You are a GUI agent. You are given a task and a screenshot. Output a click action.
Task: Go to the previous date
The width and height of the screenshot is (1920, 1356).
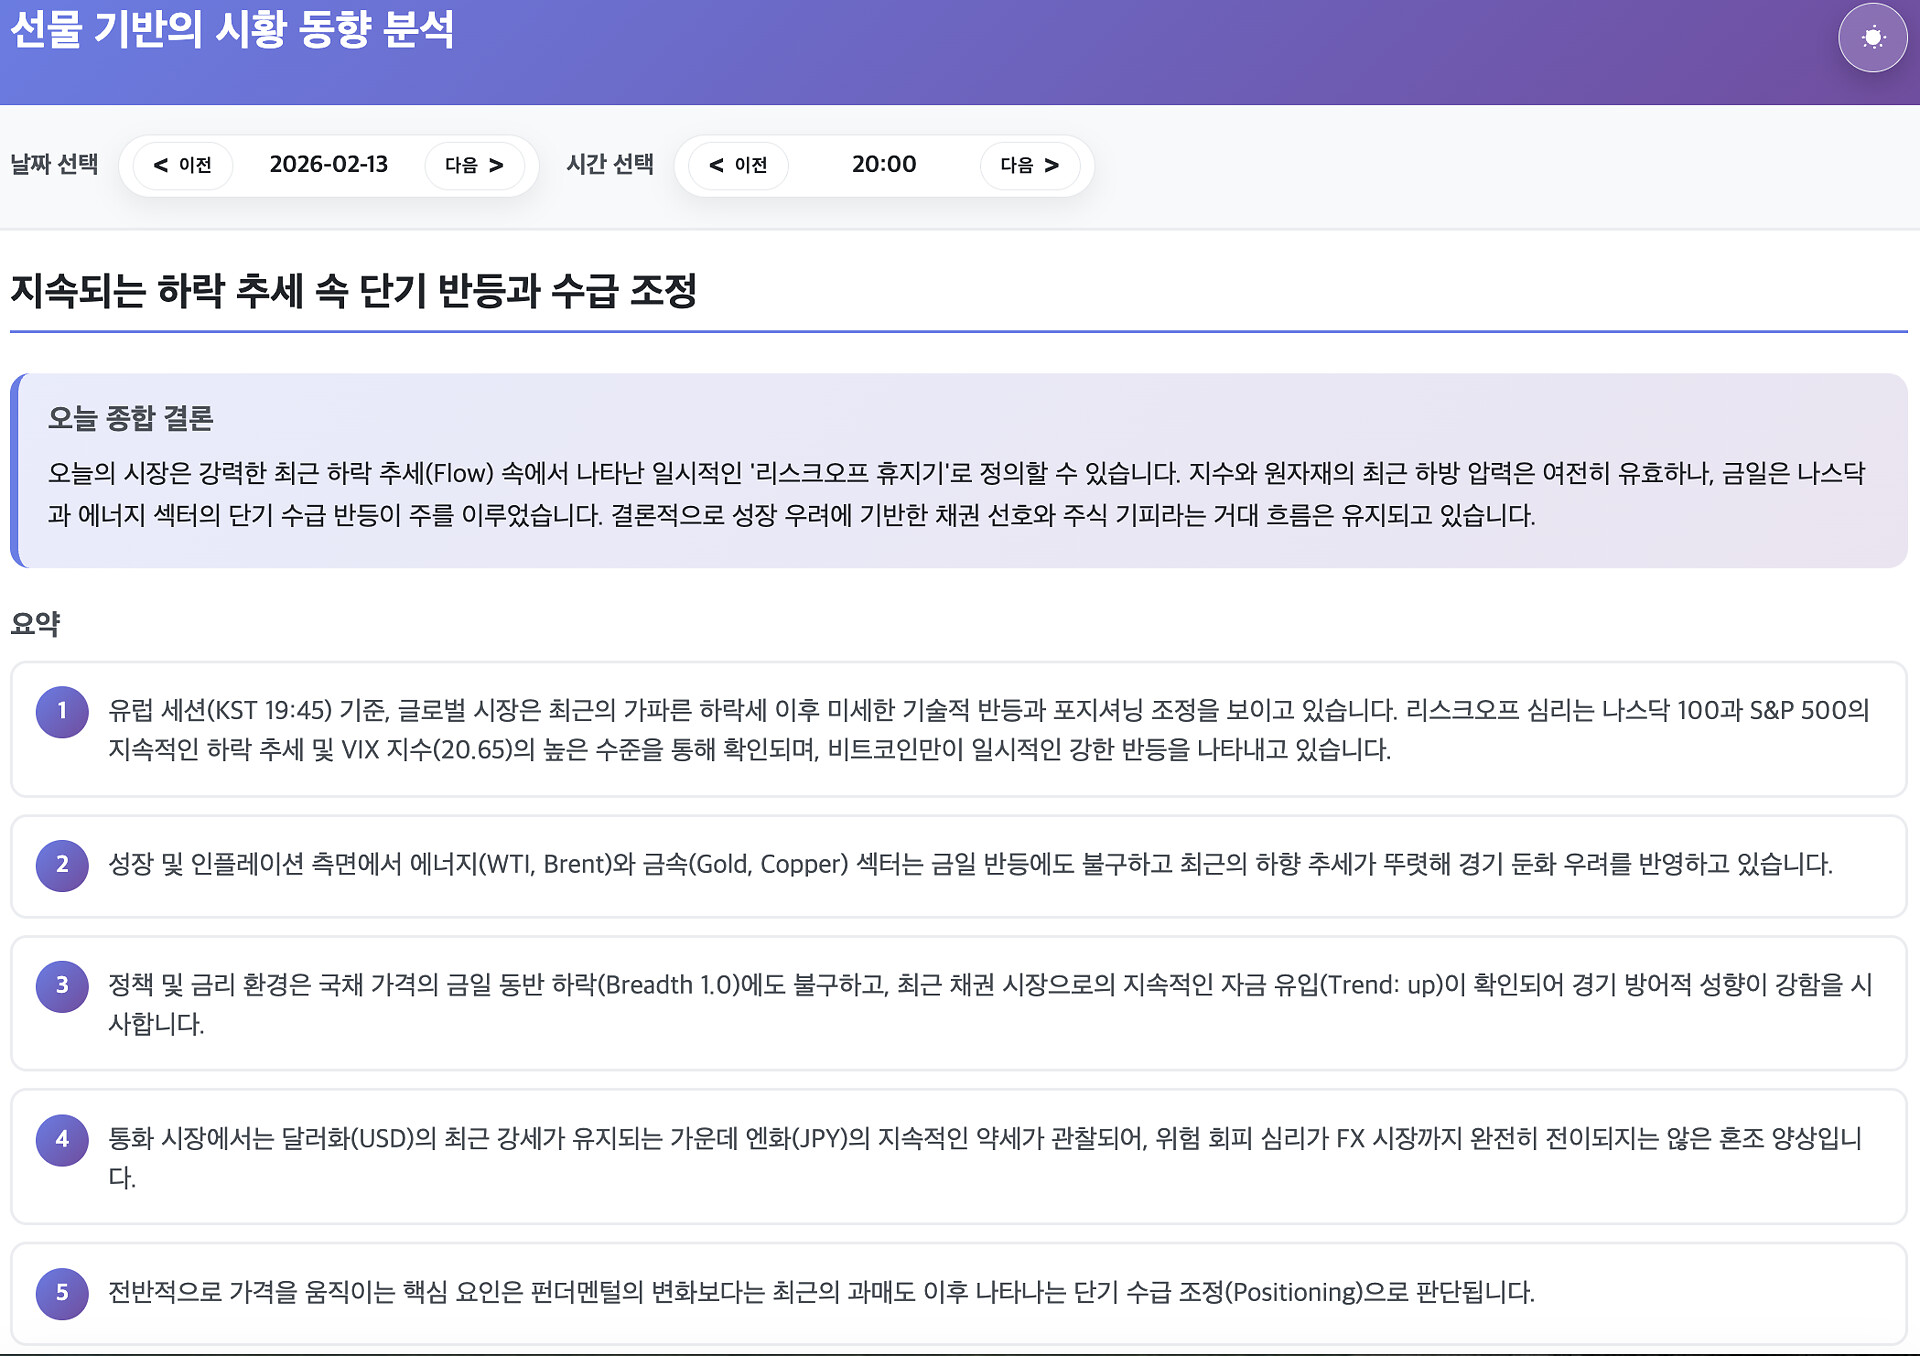[183, 165]
